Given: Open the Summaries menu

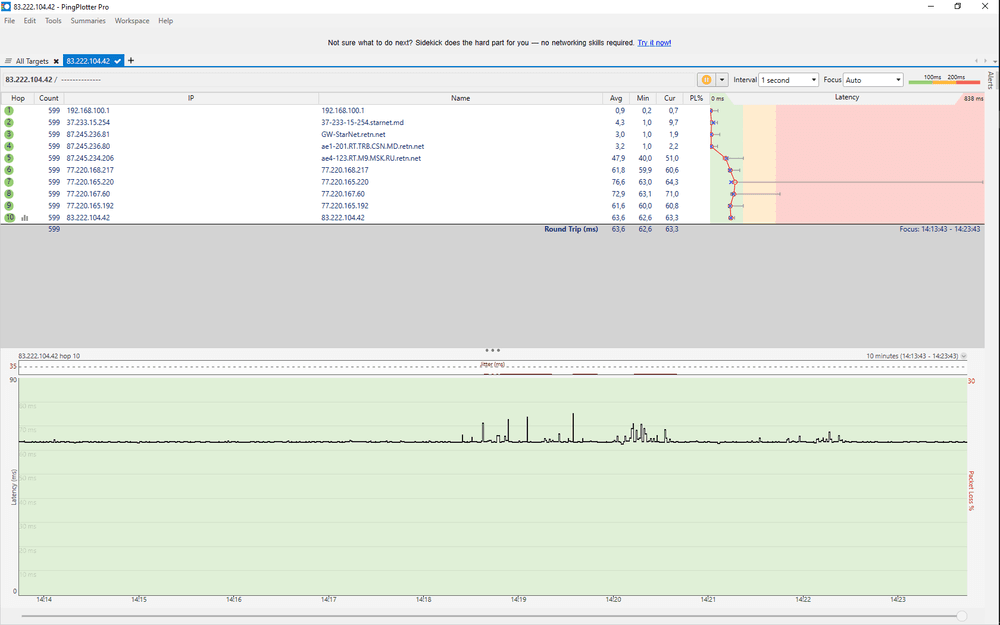Looking at the screenshot, I should 88,21.
